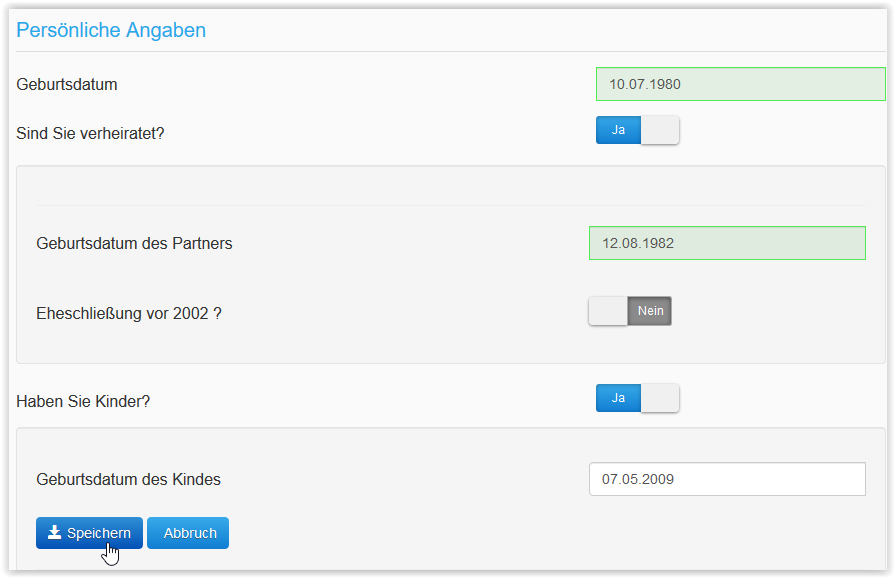The width and height of the screenshot is (895, 578).
Task: Click partner birthdate field showing 12.08.1982
Action: tap(727, 243)
